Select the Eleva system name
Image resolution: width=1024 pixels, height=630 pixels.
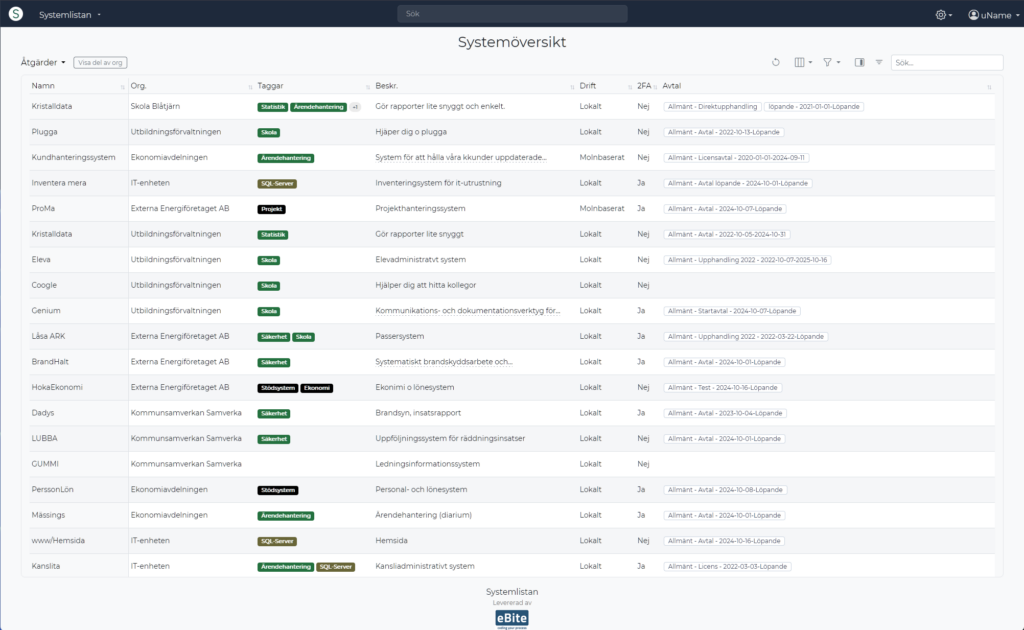click(x=40, y=259)
